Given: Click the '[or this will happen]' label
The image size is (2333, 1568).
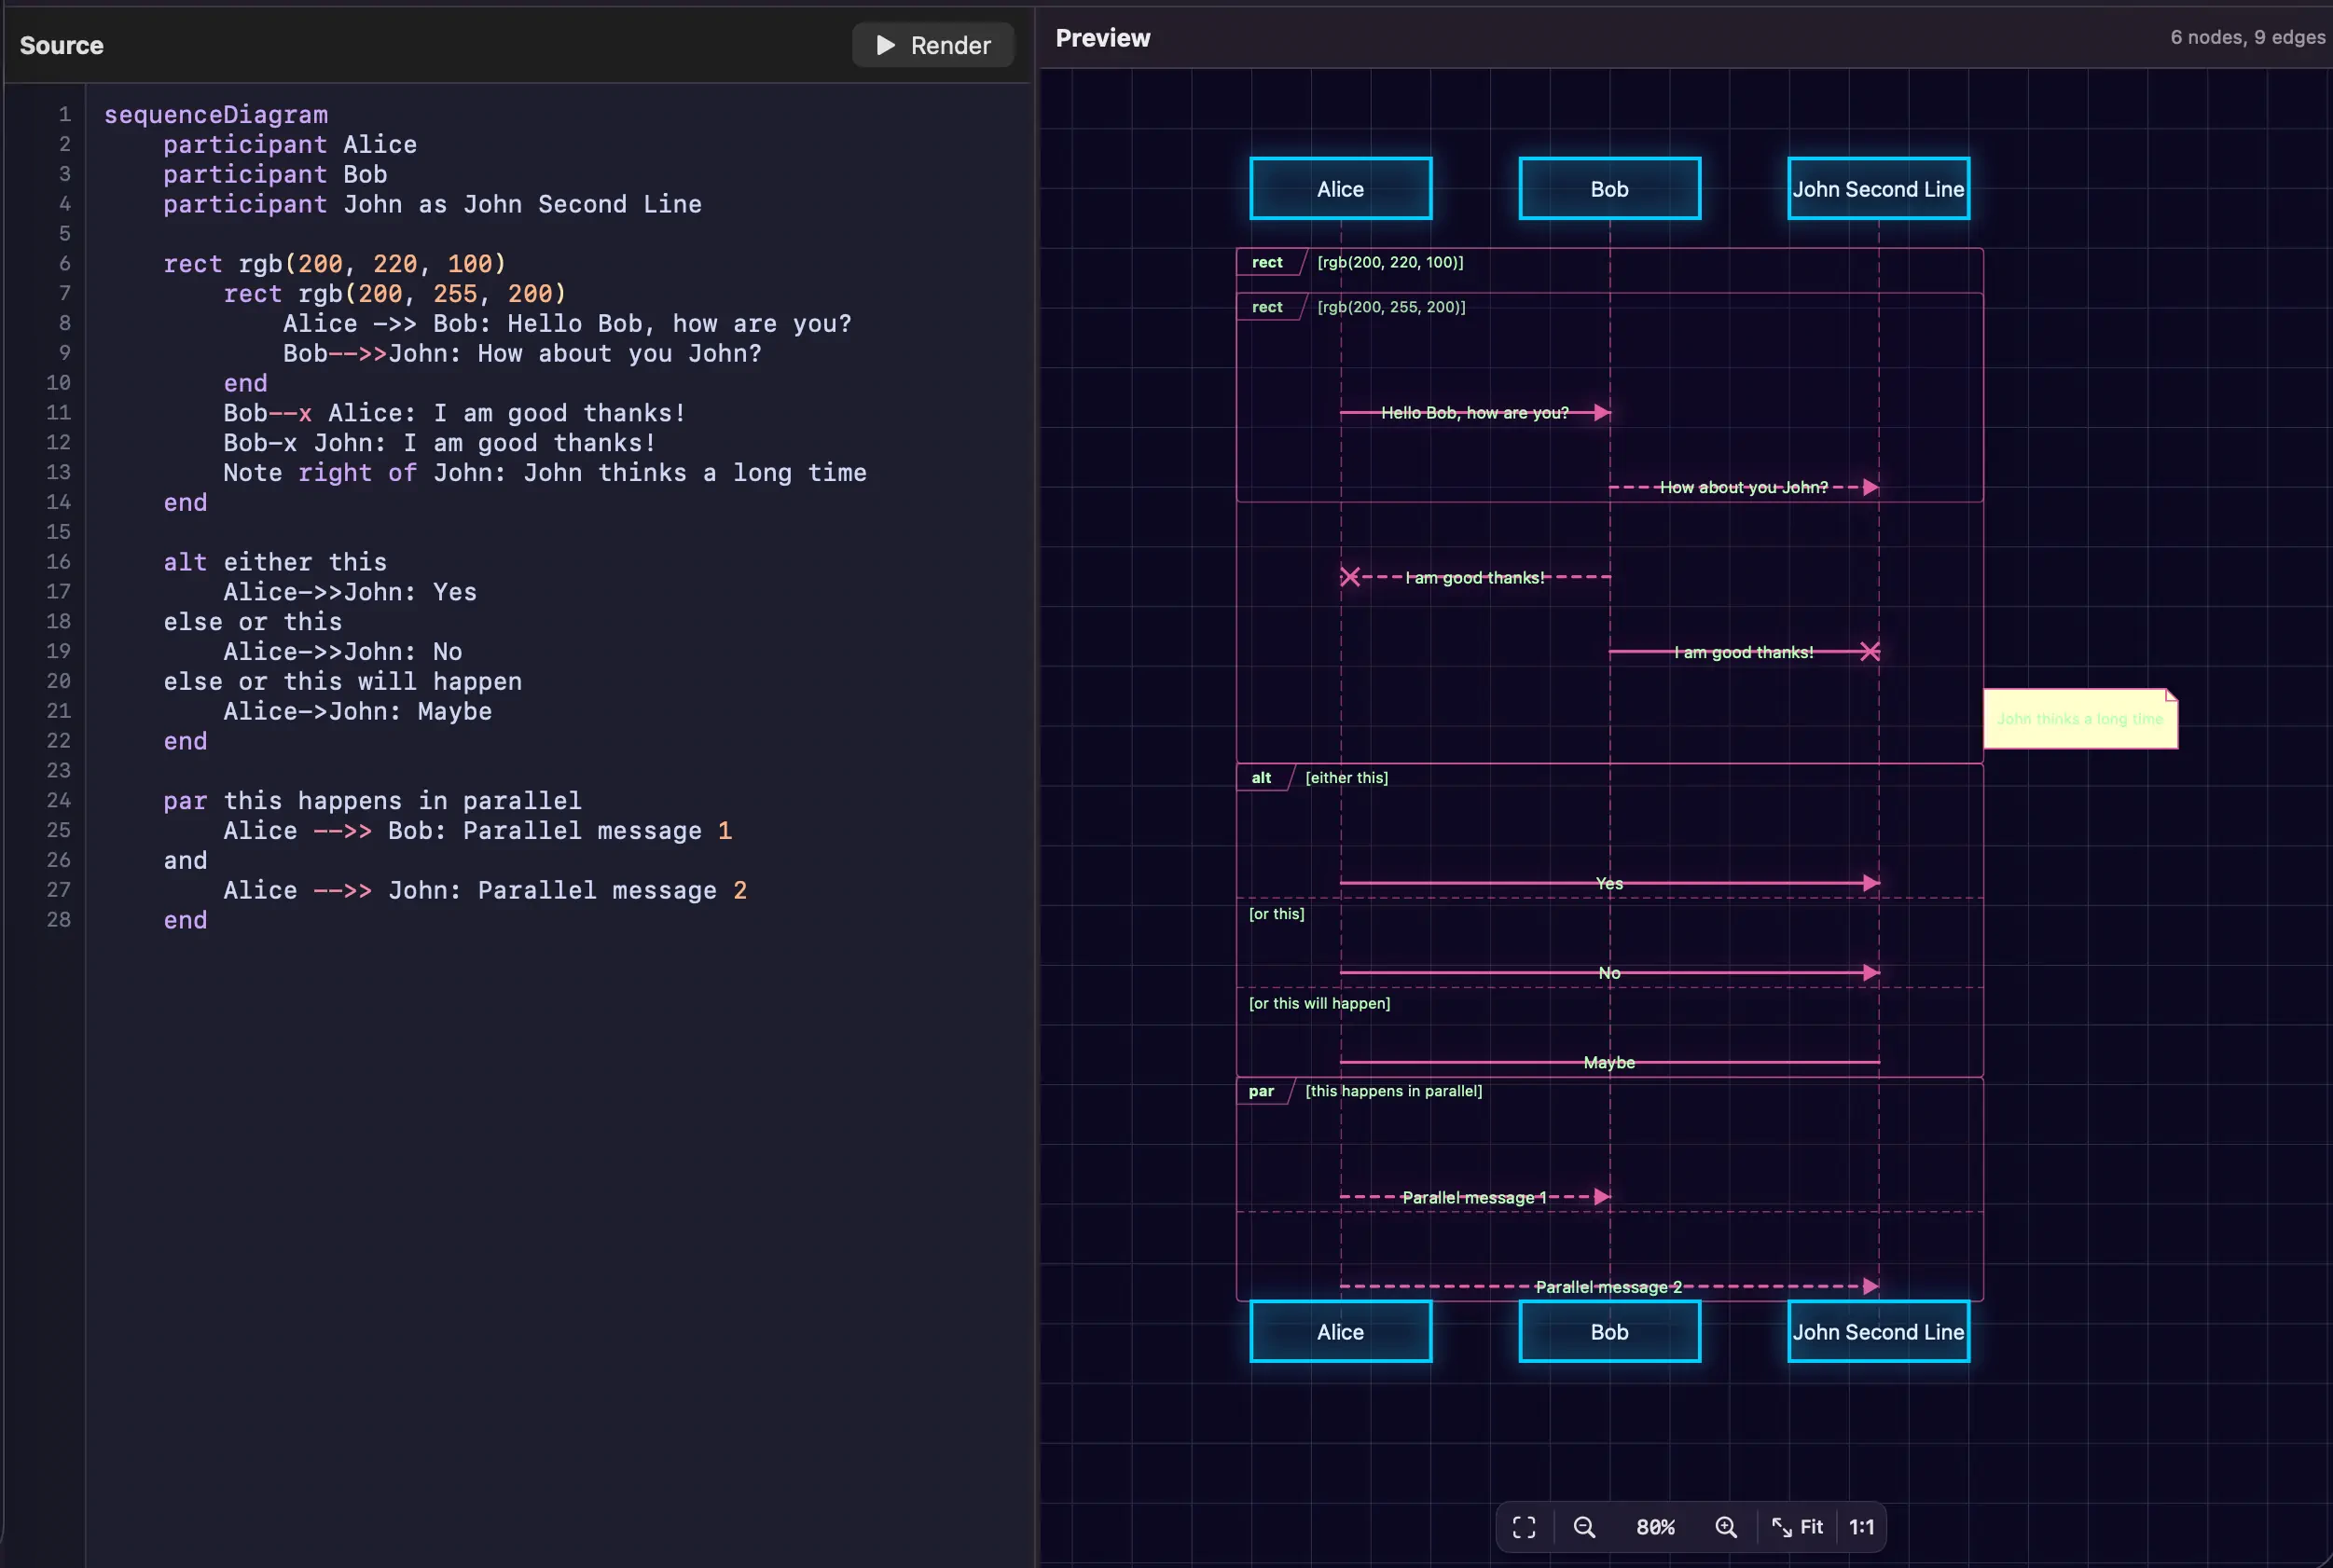Looking at the screenshot, I should tap(1319, 1003).
